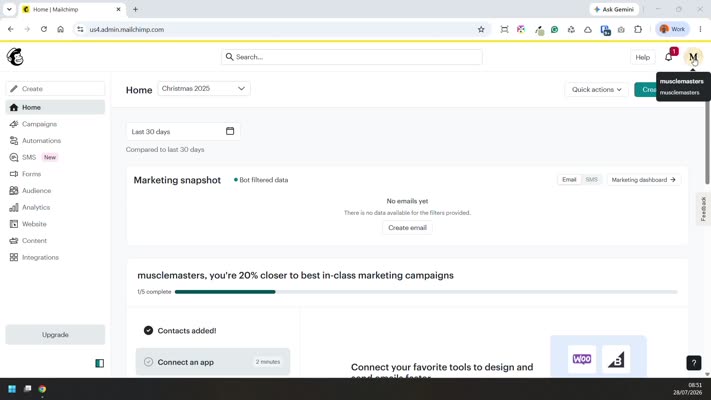This screenshot has width=711, height=400.
Task: Collapse the sidebar with panel icon
Action: click(x=99, y=363)
